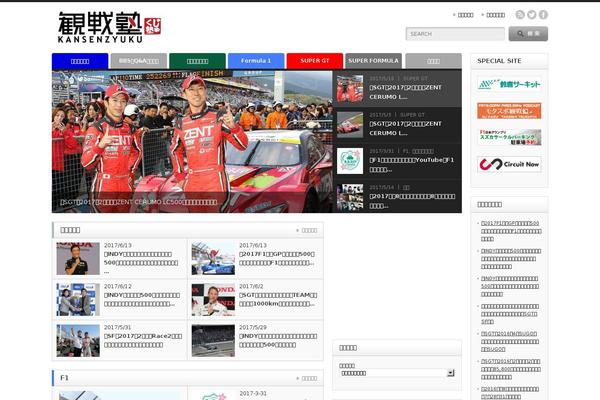Open the Suzuka Circle Parking banner
Viewport: 600px width, 400px height.
tap(509, 137)
